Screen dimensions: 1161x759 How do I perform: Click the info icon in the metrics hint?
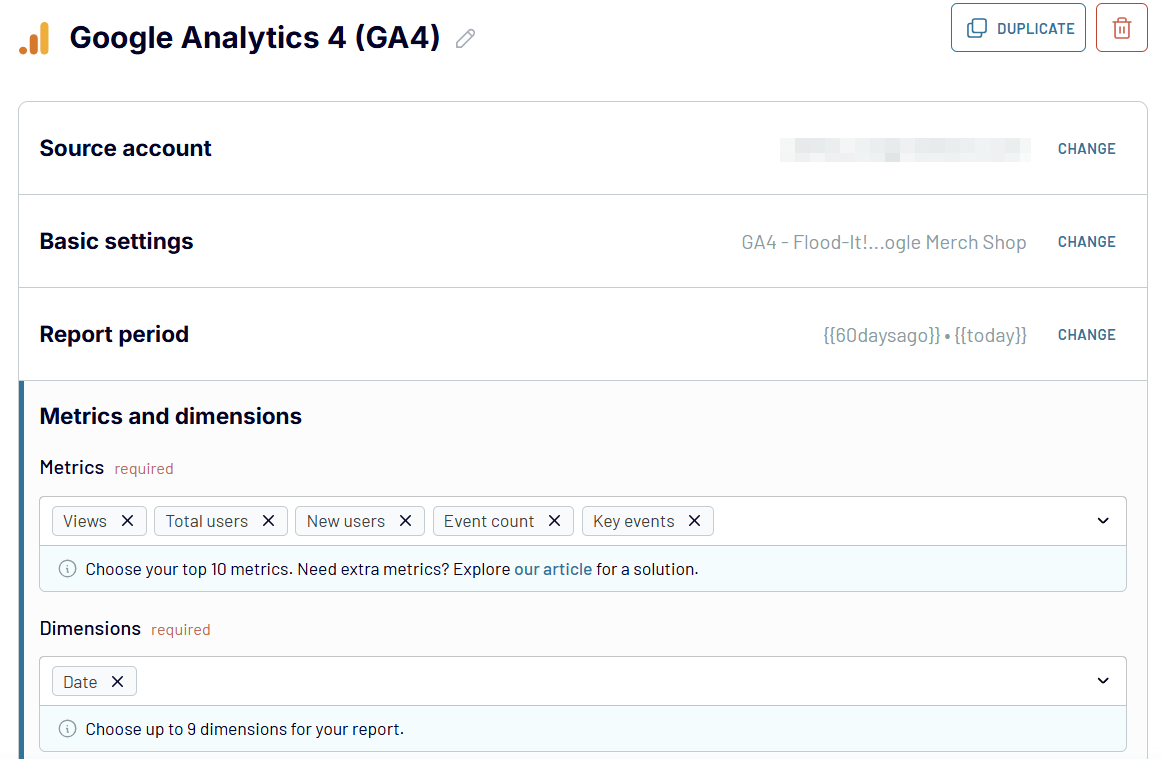pos(67,569)
